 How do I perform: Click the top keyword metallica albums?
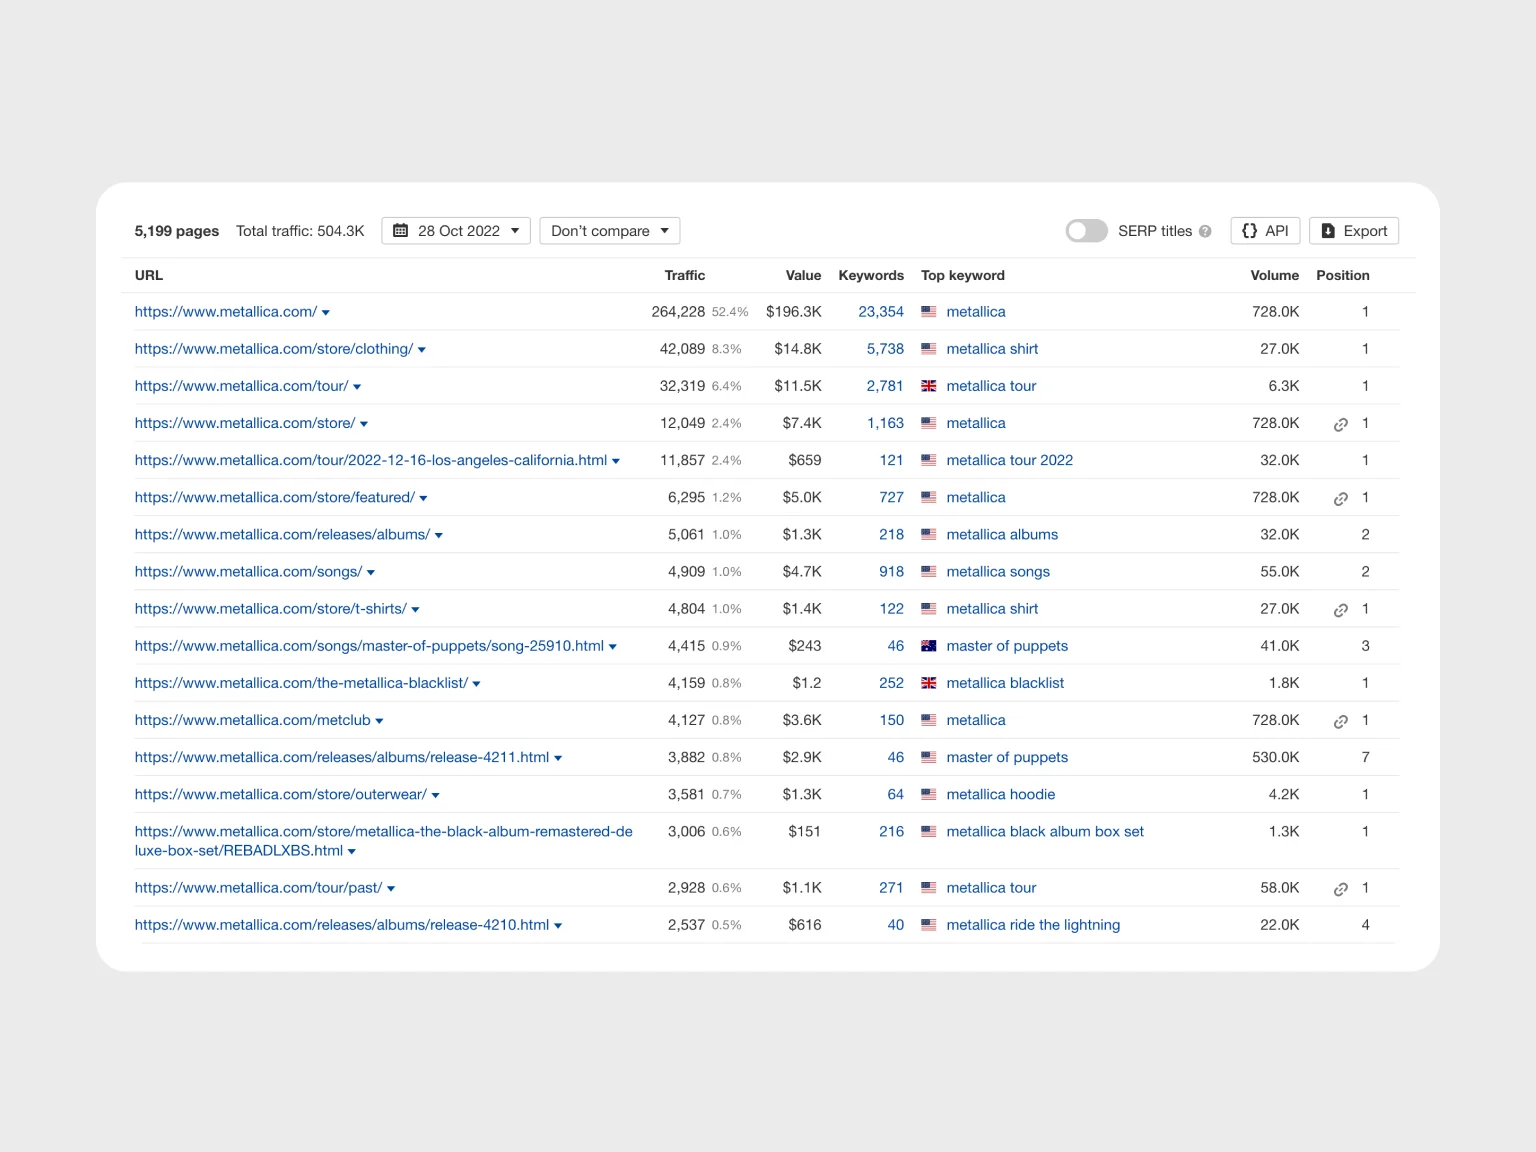click(1002, 535)
